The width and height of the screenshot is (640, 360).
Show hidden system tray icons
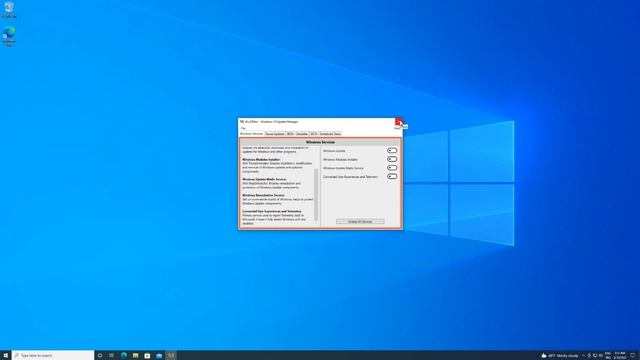583,356
